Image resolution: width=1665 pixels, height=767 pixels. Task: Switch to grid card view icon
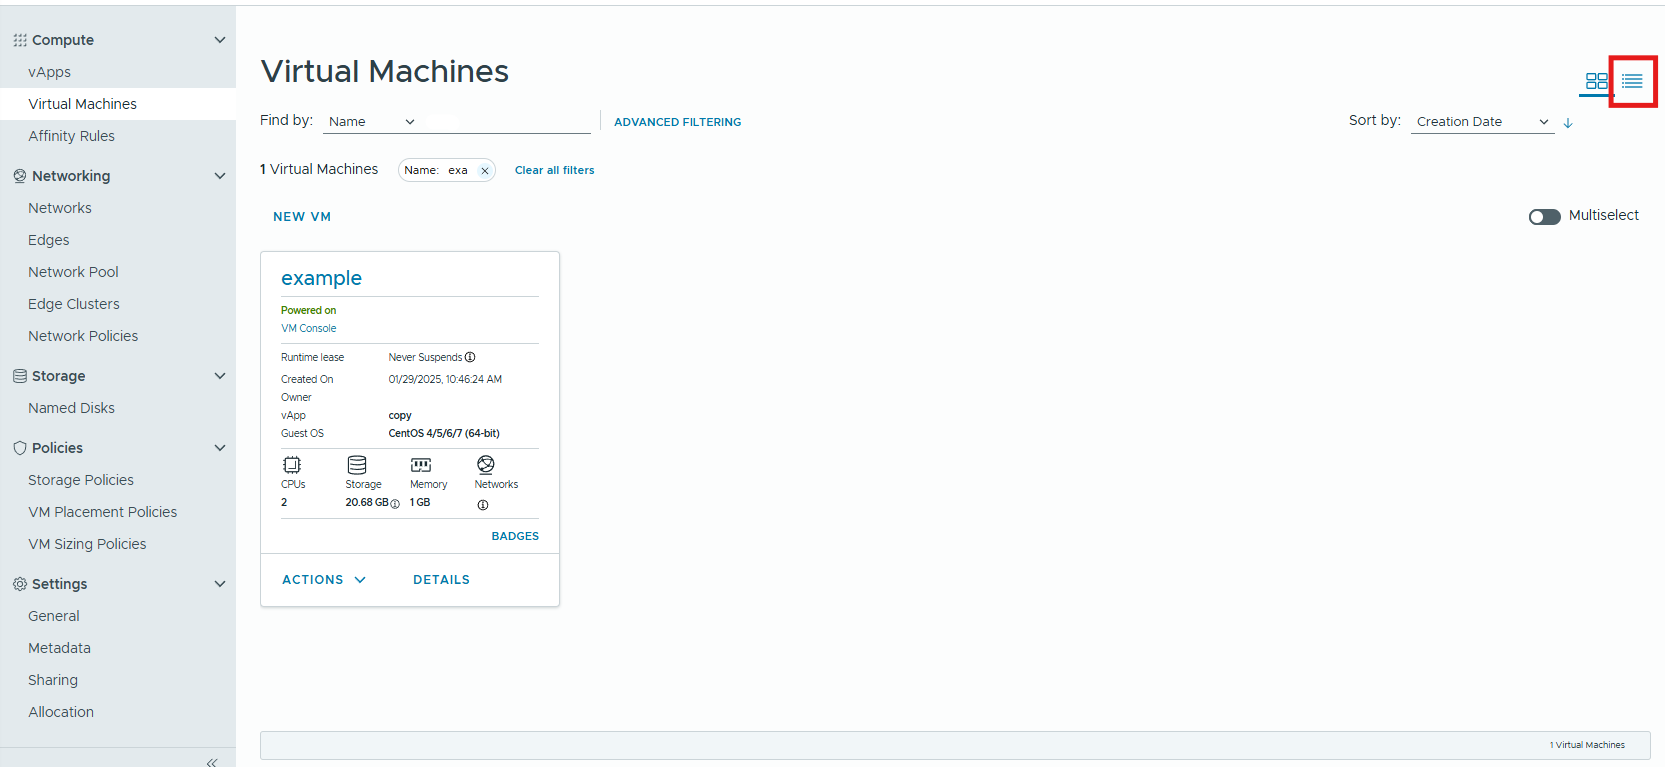click(x=1596, y=81)
